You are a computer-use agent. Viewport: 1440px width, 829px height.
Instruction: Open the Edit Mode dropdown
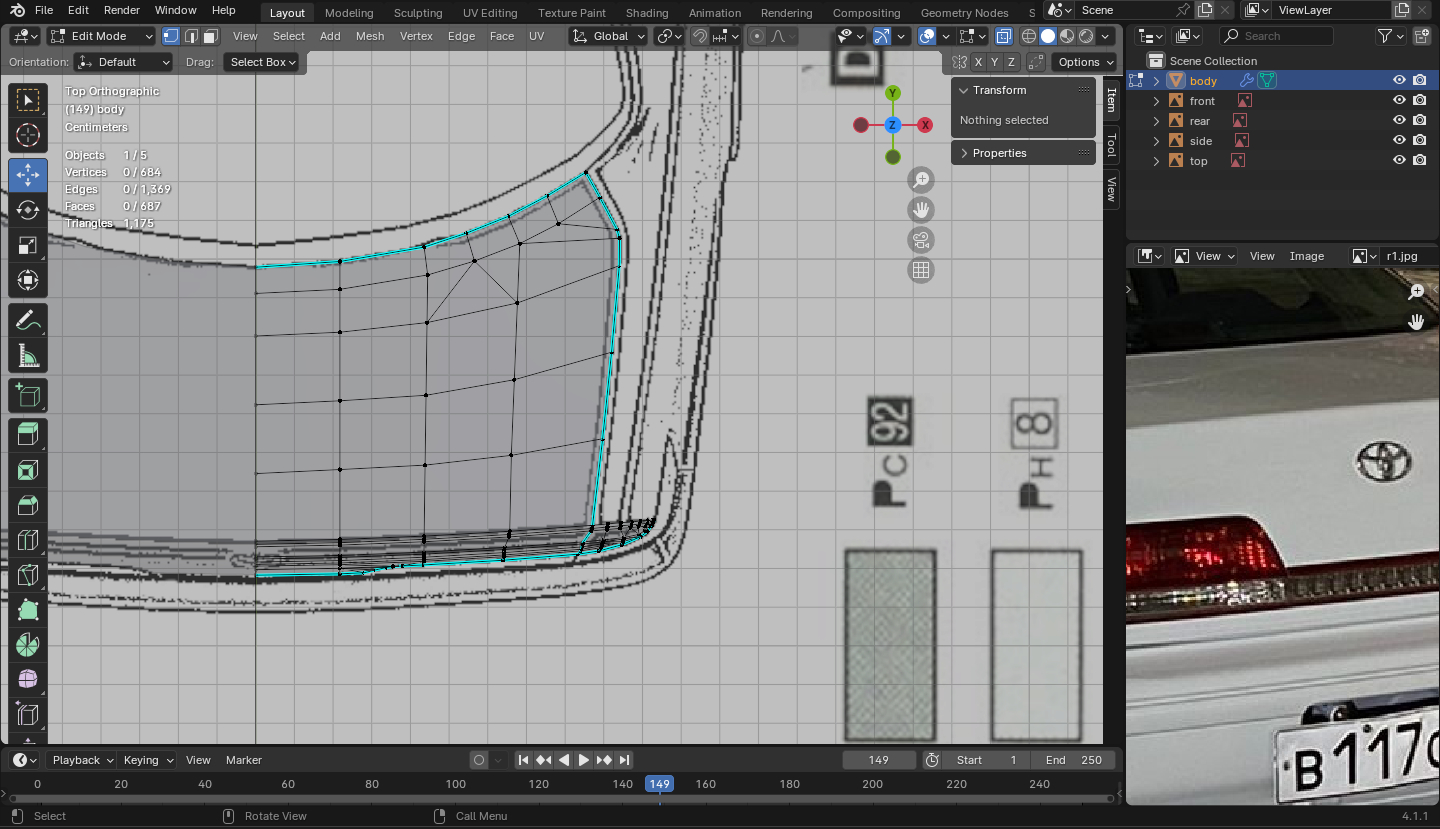coord(101,36)
